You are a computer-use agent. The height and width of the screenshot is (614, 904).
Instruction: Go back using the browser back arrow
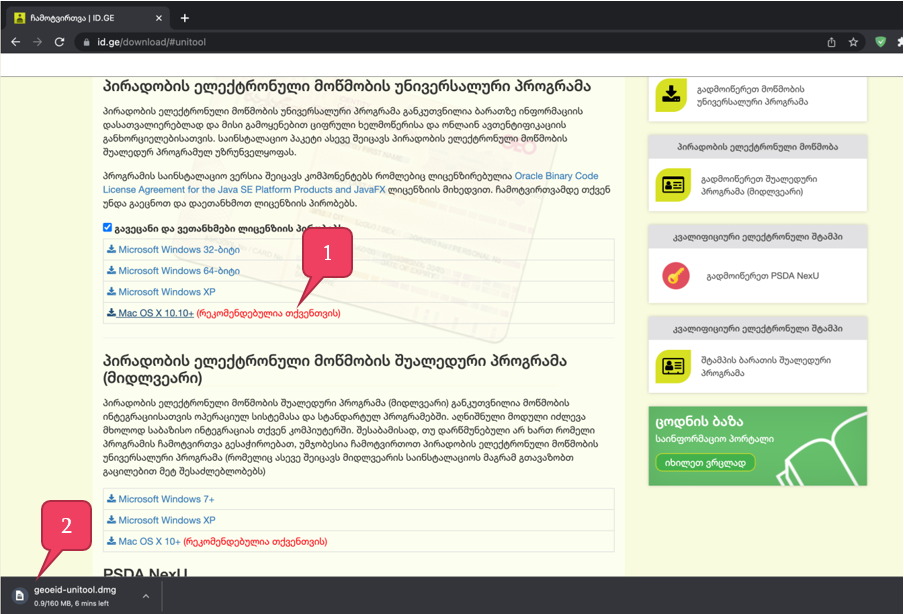(15, 42)
